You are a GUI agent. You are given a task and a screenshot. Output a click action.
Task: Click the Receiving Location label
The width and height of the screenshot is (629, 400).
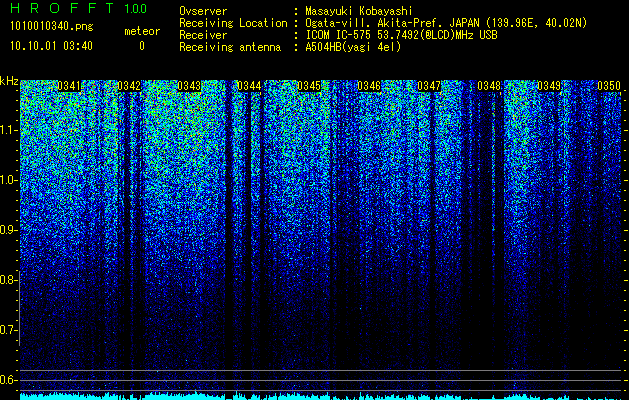[x=233, y=23]
